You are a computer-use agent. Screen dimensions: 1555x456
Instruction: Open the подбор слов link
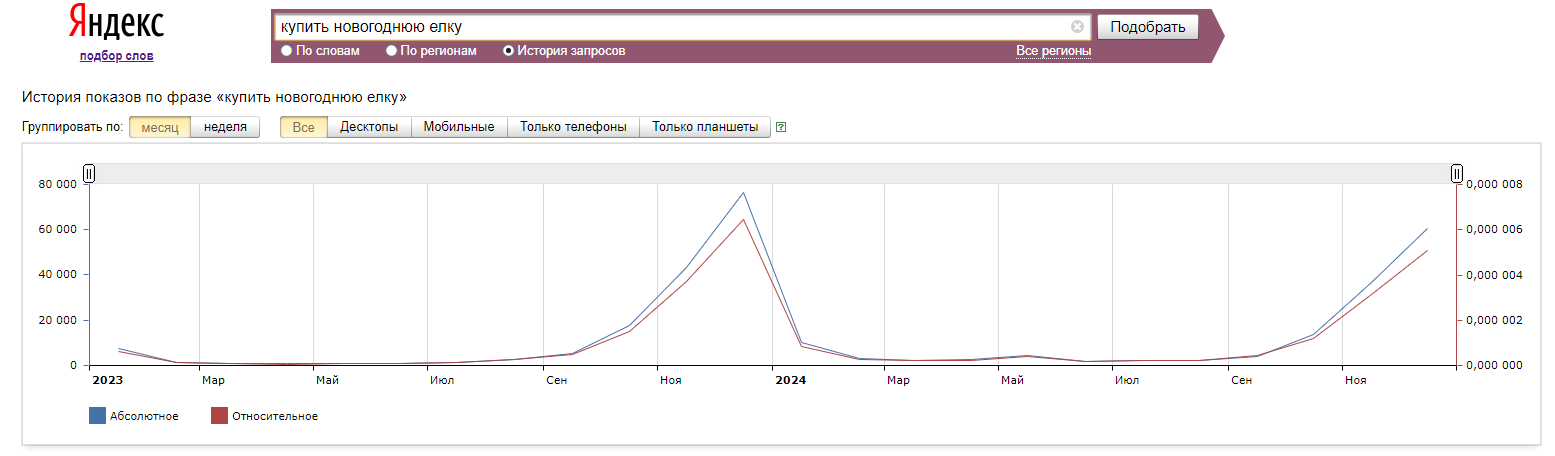116,56
